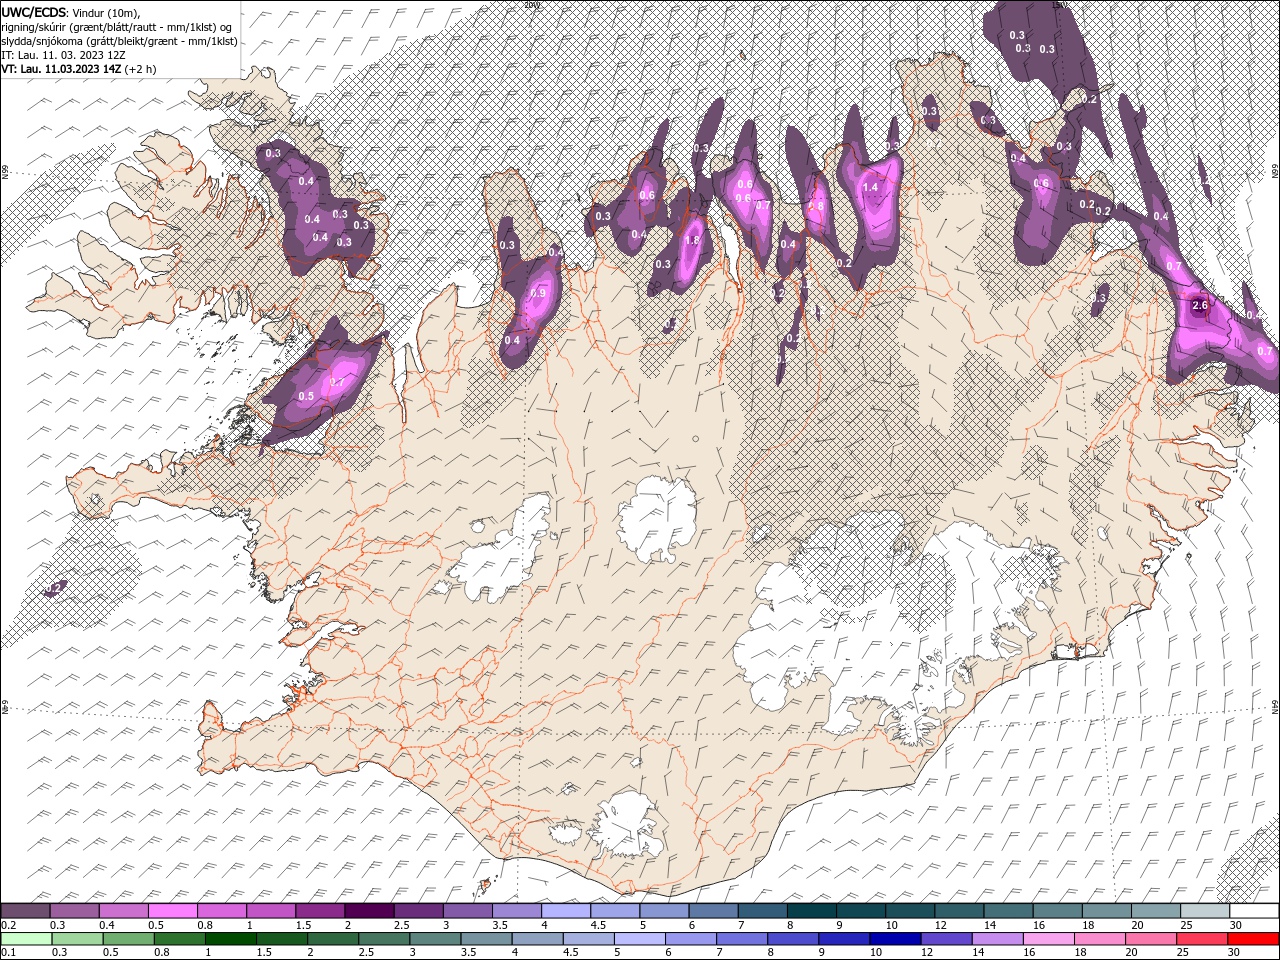
Task: Click the 25 label on the lower colour scale
Action: [x=1184, y=952]
